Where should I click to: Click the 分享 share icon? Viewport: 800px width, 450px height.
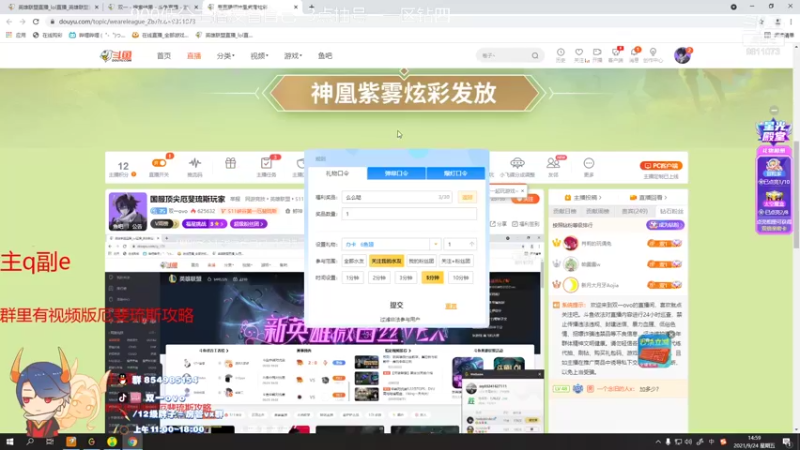point(498,224)
